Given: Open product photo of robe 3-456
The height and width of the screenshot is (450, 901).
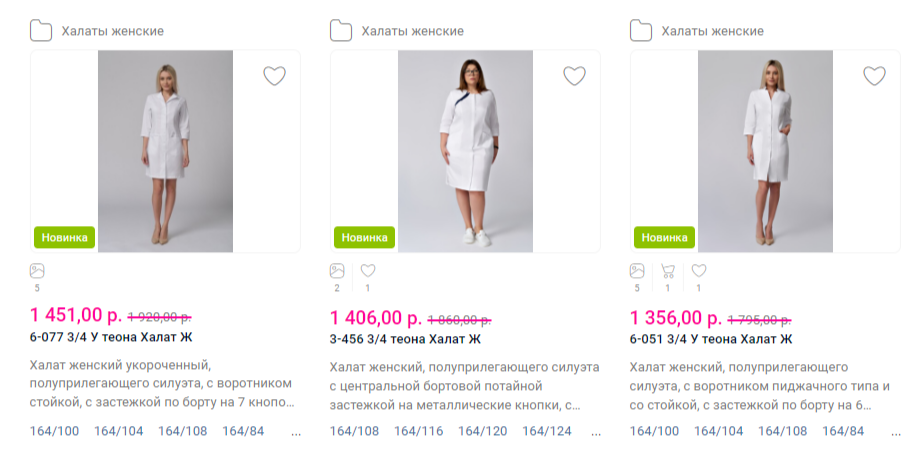Looking at the screenshot, I should [465, 150].
